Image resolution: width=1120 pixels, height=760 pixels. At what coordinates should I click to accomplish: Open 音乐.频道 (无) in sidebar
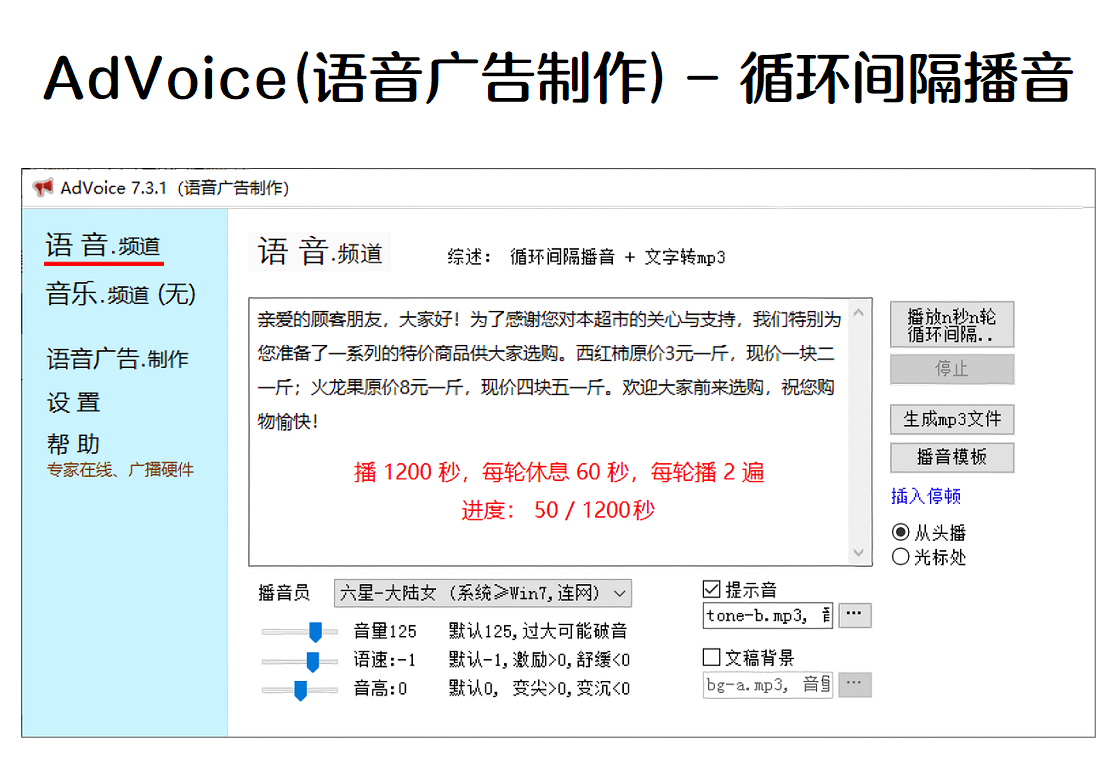[x=120, y=294]
